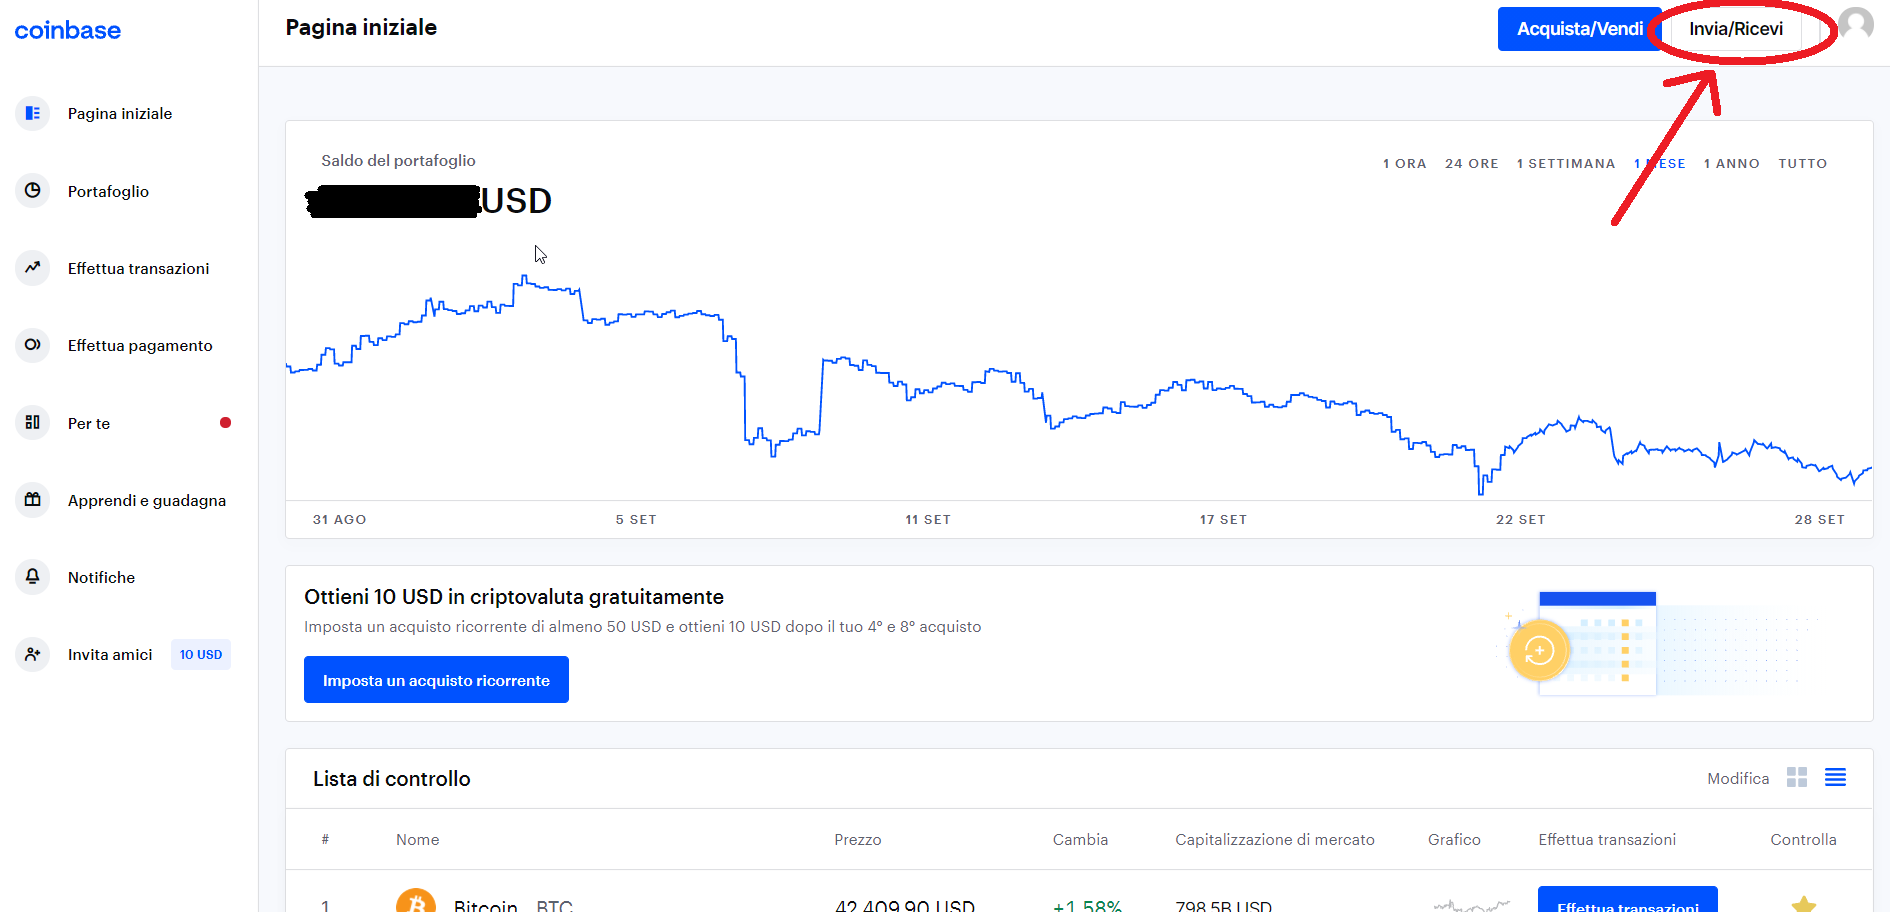Open Pagina iniziale sidebar icon

tap(33, 113)
